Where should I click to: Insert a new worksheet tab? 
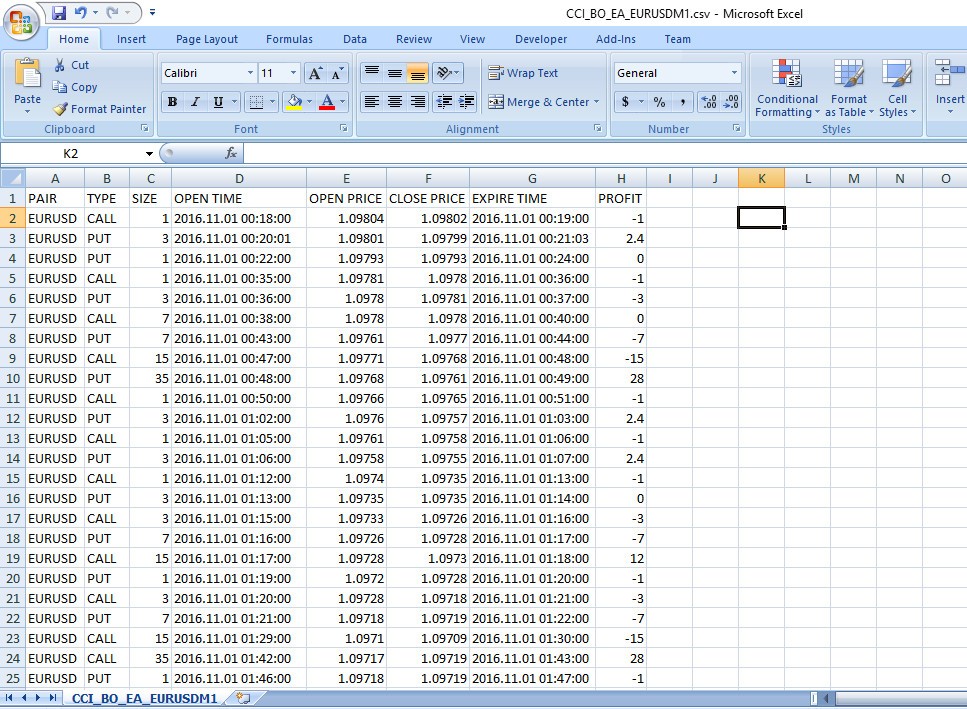click(244, 698)
